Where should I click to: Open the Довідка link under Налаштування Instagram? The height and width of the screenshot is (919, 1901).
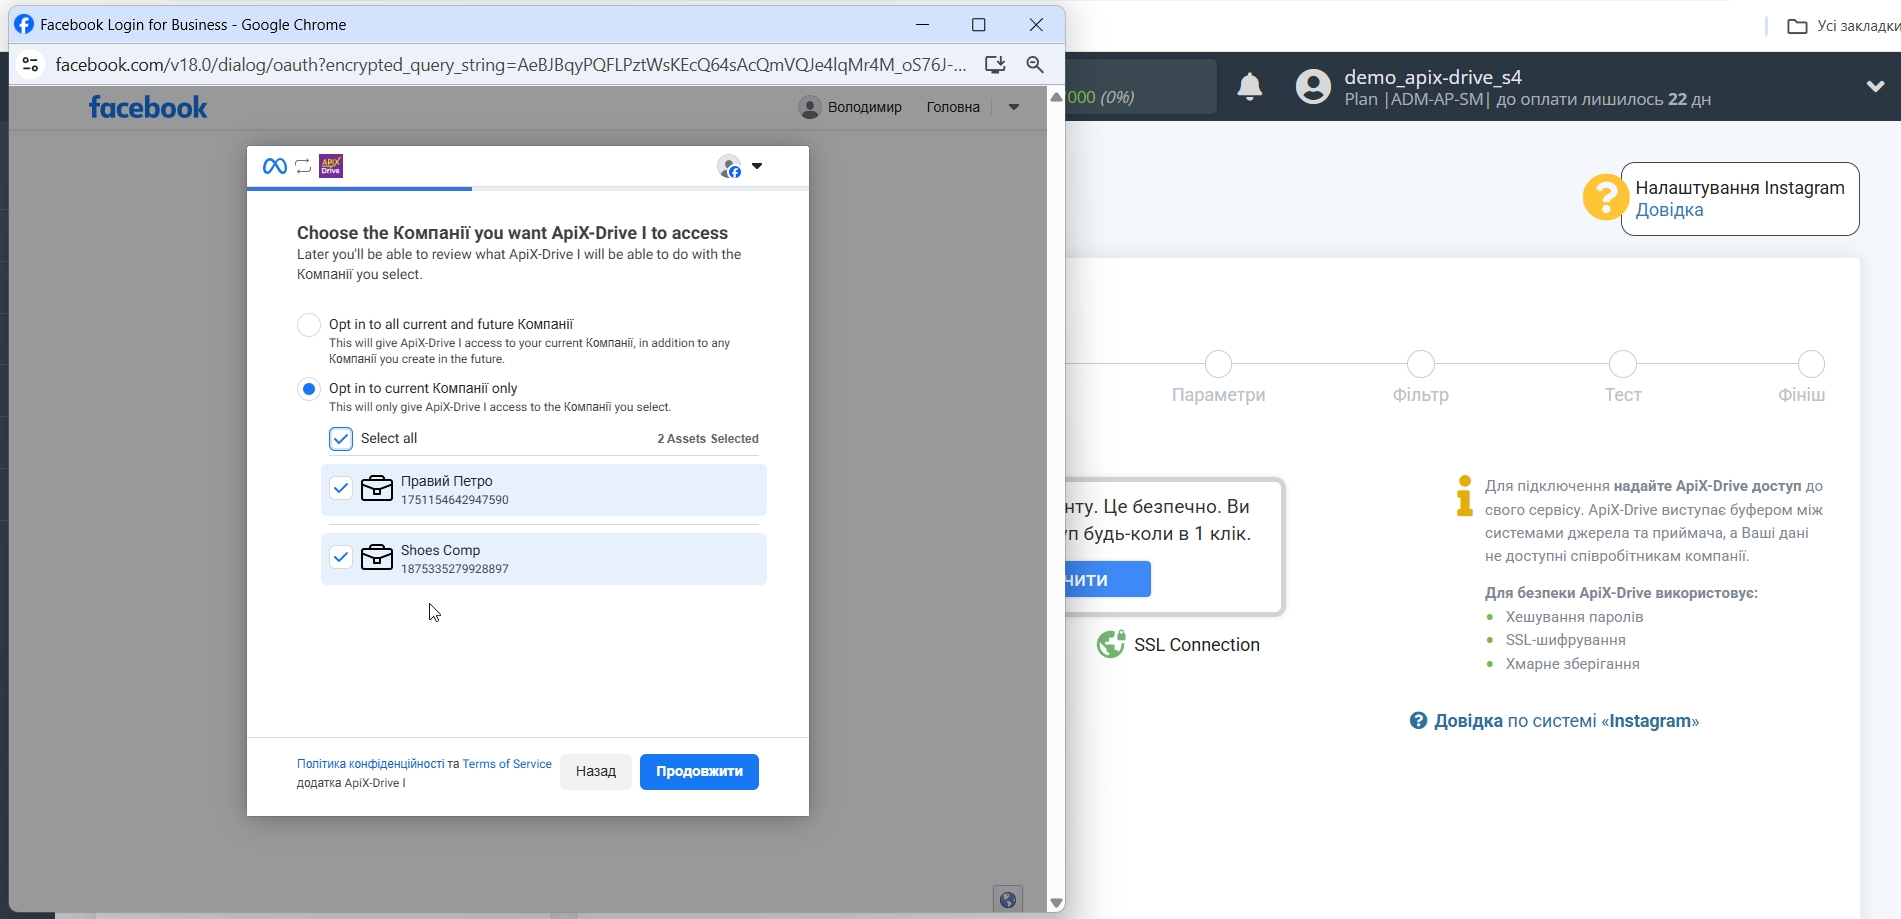click(x=1669, y=210)
